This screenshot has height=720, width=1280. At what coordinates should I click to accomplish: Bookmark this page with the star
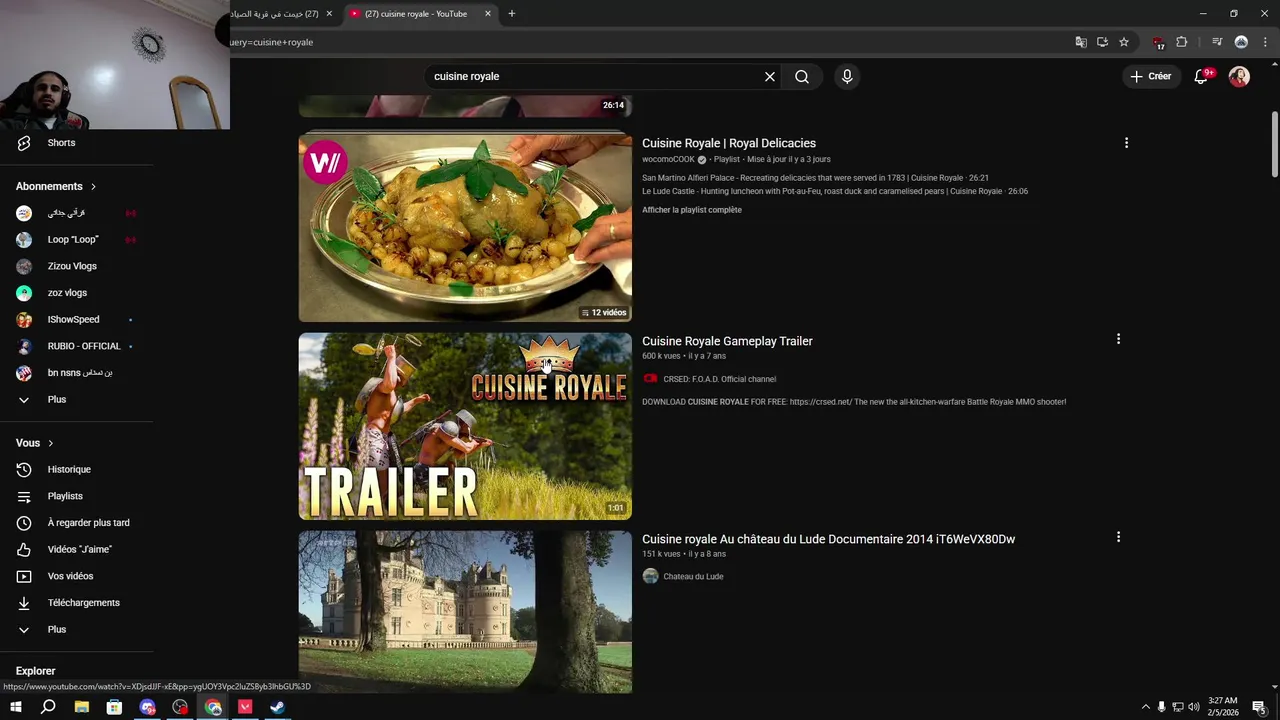[1124, 42]
